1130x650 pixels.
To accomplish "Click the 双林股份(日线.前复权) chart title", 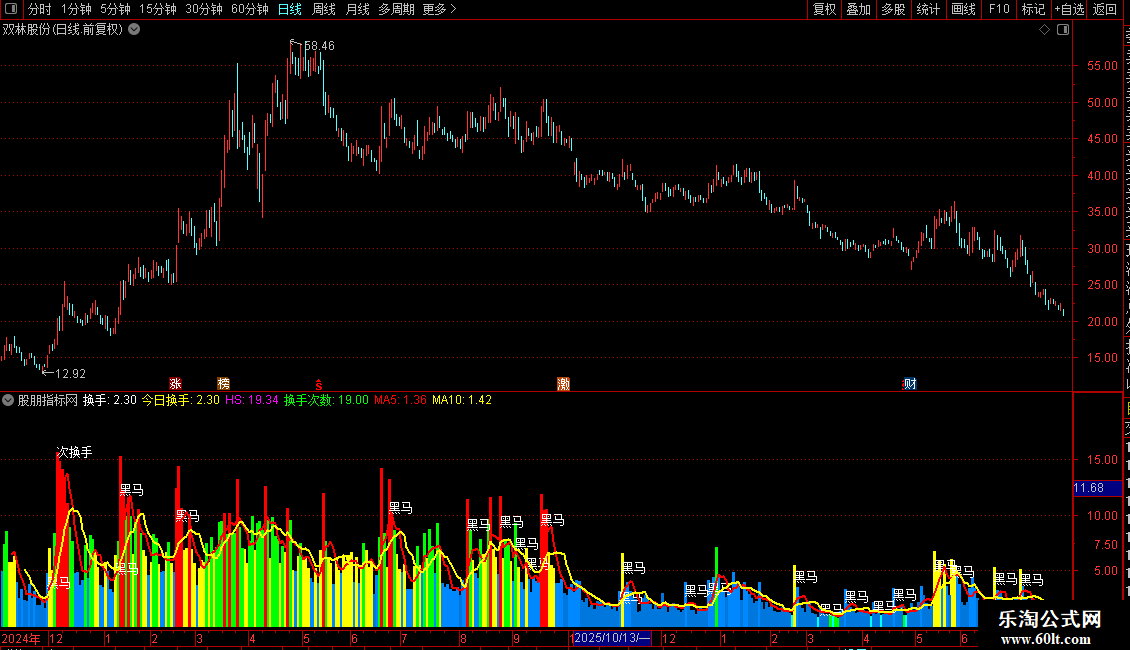I will click(x=63, y=30).
